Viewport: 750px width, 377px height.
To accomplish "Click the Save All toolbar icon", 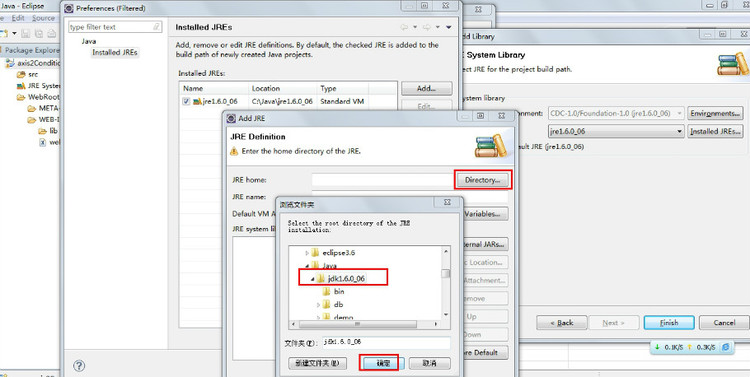I will pyautogui.click(x=39, y=33).
